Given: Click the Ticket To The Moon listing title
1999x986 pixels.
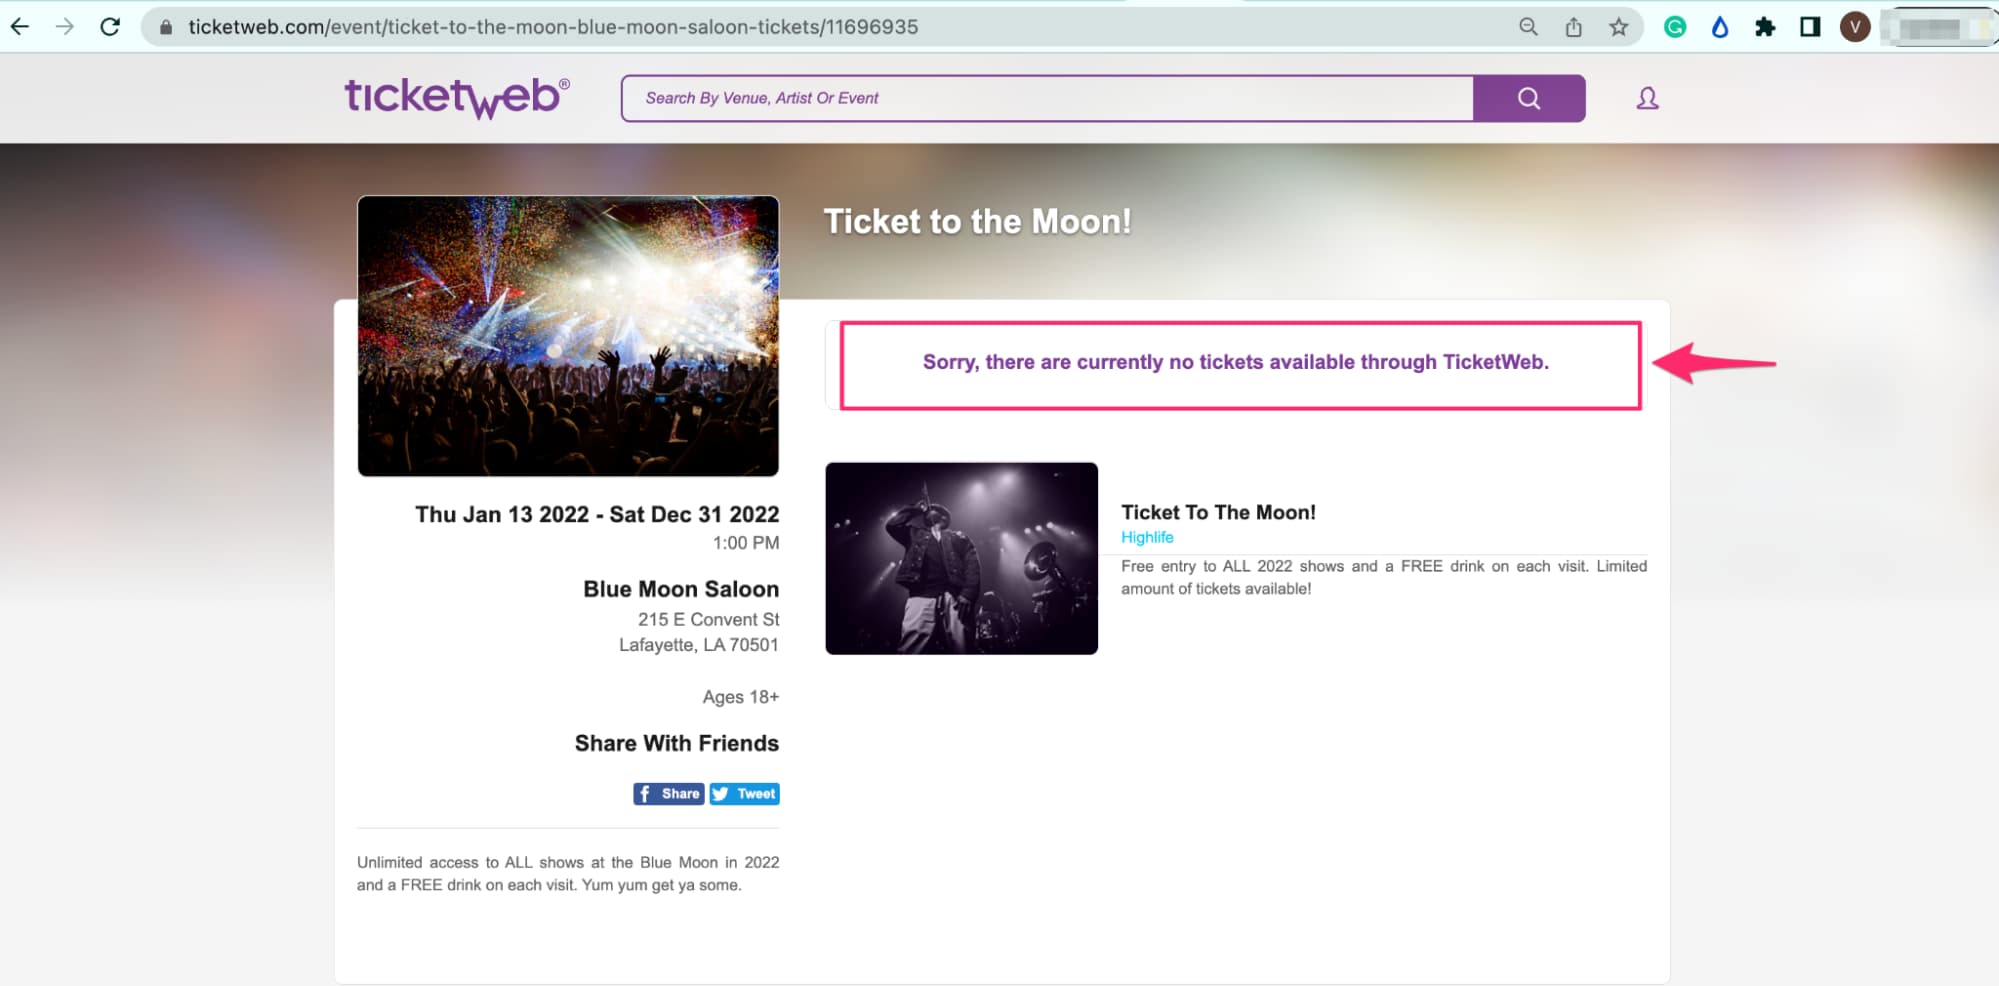Looking at the screenshot, I should [1218, 512].
